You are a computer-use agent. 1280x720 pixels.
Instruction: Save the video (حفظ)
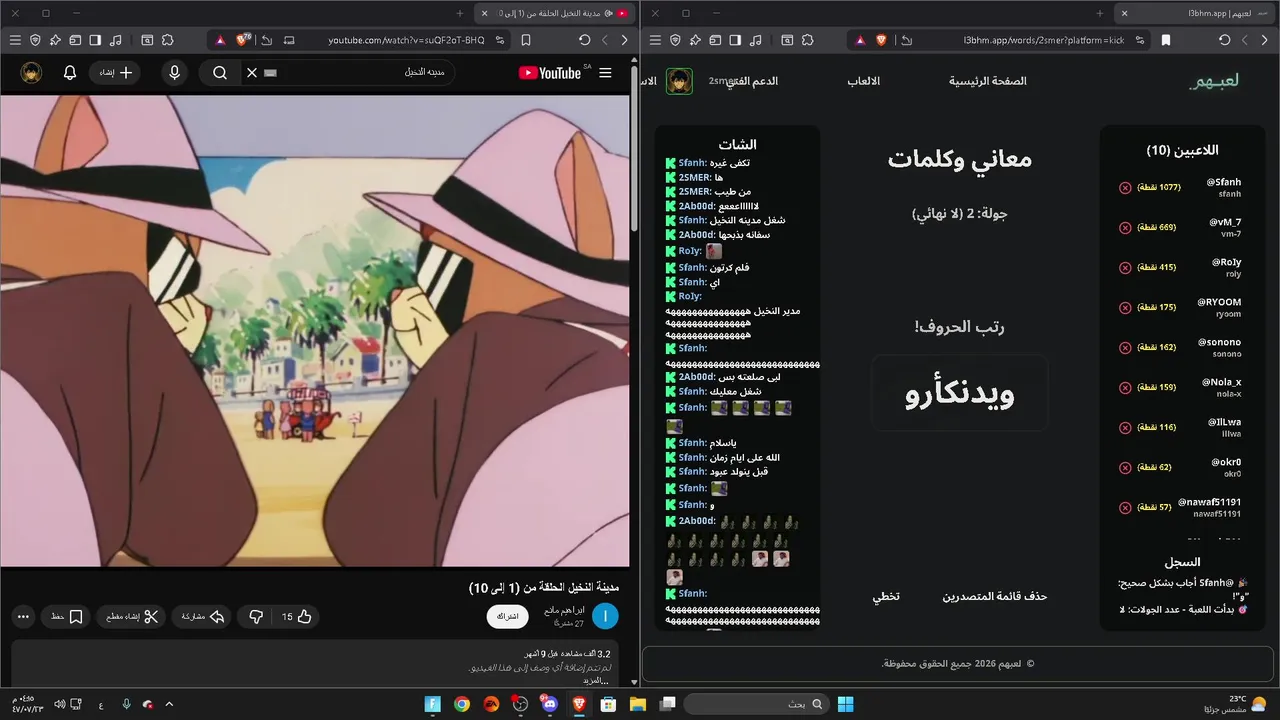66,617
